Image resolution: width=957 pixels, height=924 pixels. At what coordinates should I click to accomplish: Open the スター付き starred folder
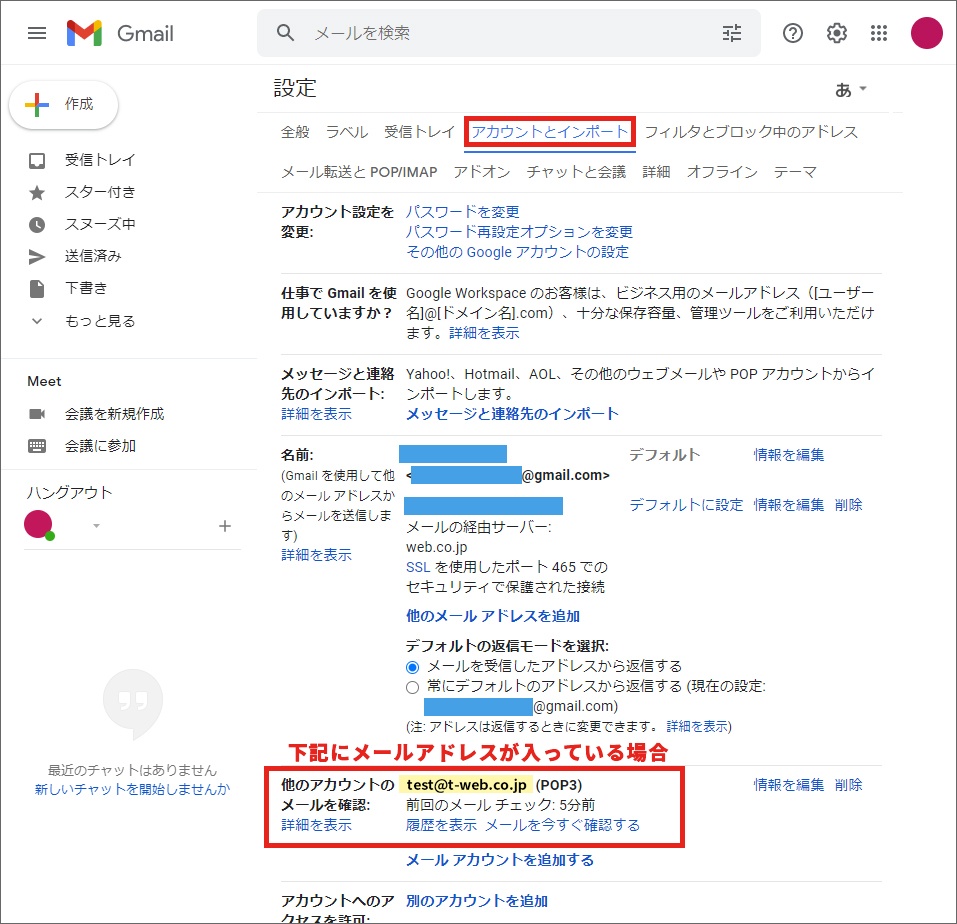click(100, 192)
